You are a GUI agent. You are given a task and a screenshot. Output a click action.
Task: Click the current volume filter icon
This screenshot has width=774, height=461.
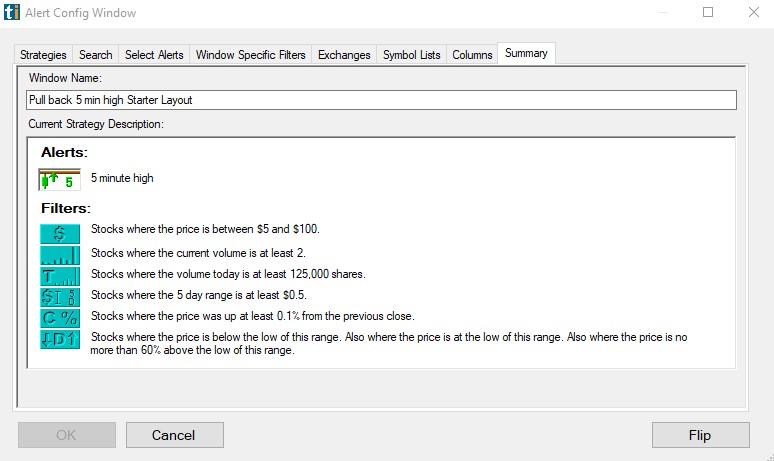59,254
